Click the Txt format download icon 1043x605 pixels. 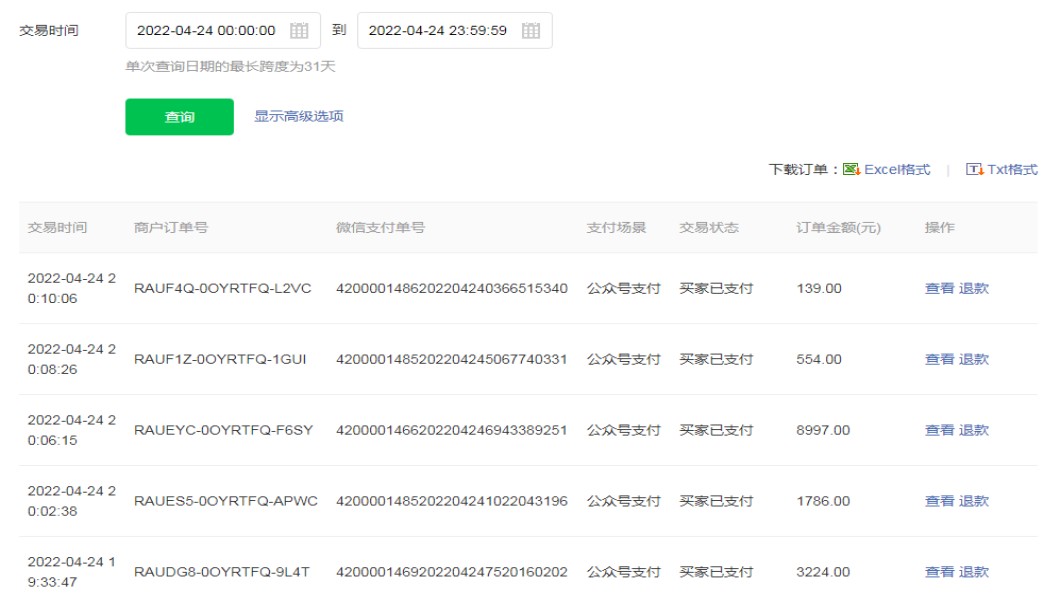(975, 170)
